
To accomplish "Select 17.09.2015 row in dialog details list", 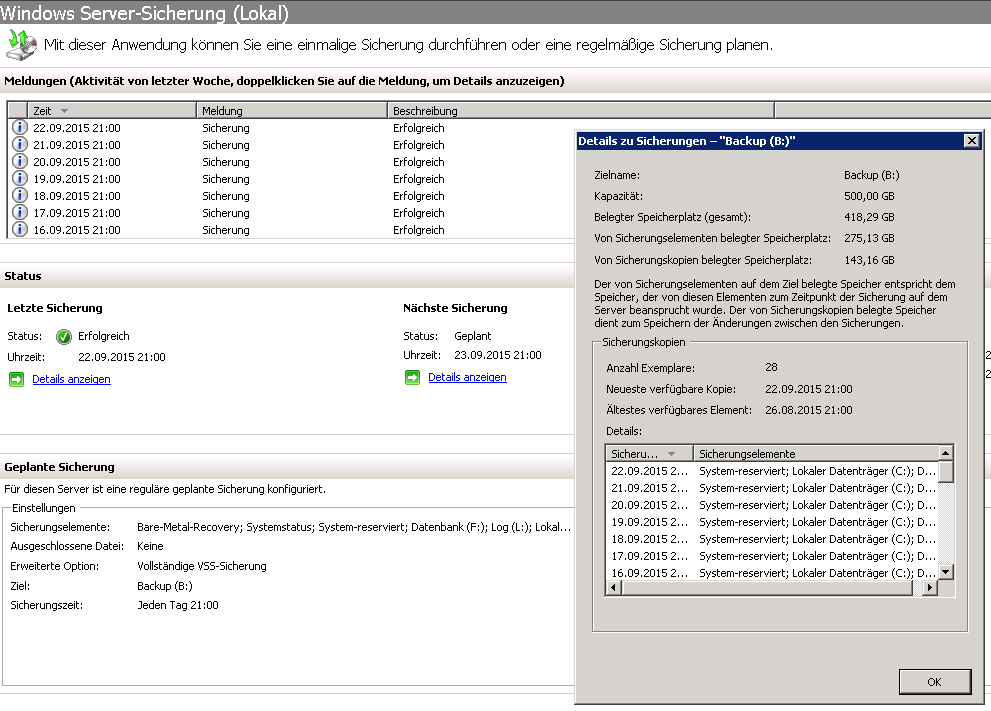I will coord(772,556).
